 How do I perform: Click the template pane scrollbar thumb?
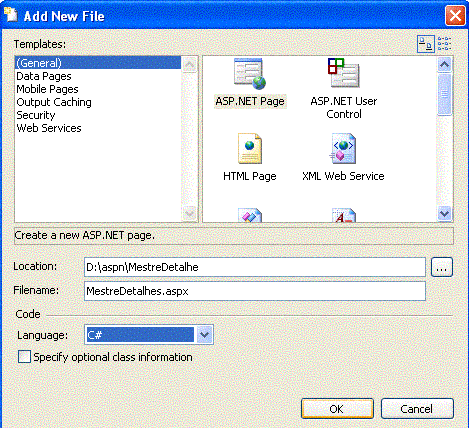point(445,94)
